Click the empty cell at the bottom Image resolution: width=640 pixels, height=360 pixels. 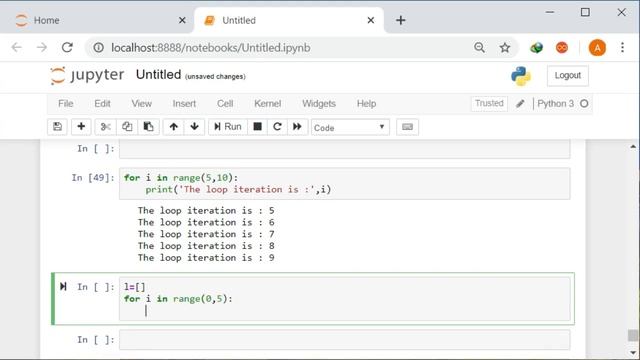(x=344, y=340)
